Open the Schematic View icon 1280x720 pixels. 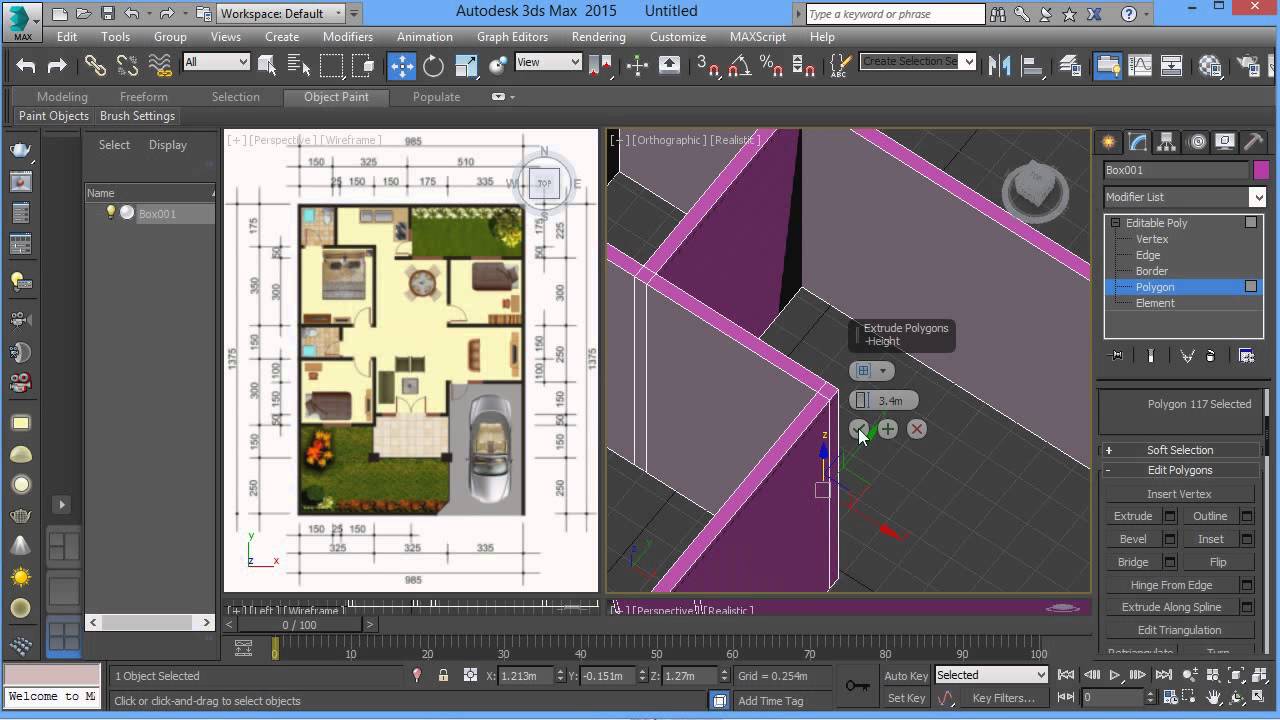[1171, 66]
